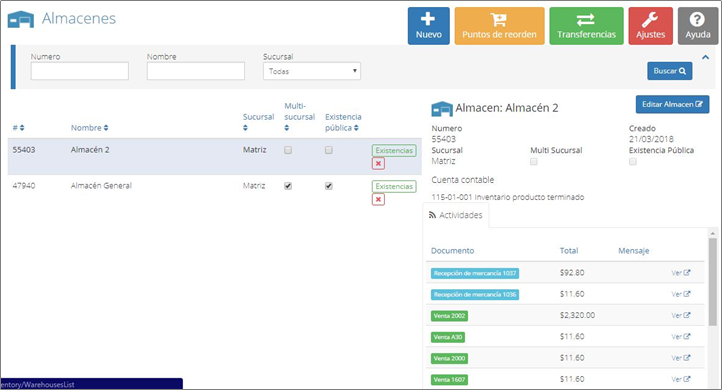Click the Venta 1607 tag
Image resolution: width=722 pixels, height=390 pixels.
pos(449,379)
